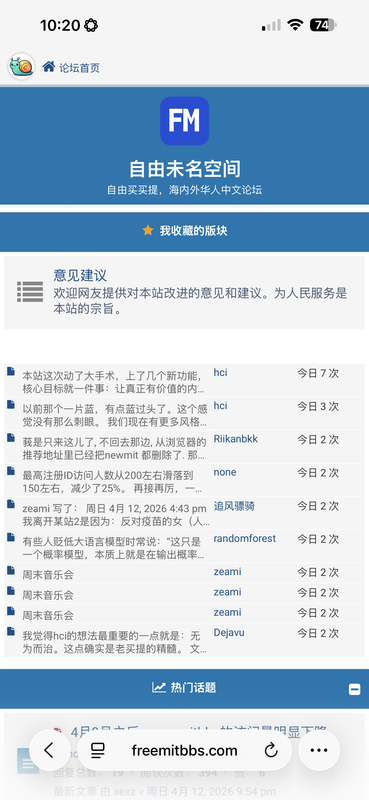Viewport: 369px width, 800px height.
Task: Open the Riikanbkk user profile
Action: [x=236, y=439]
